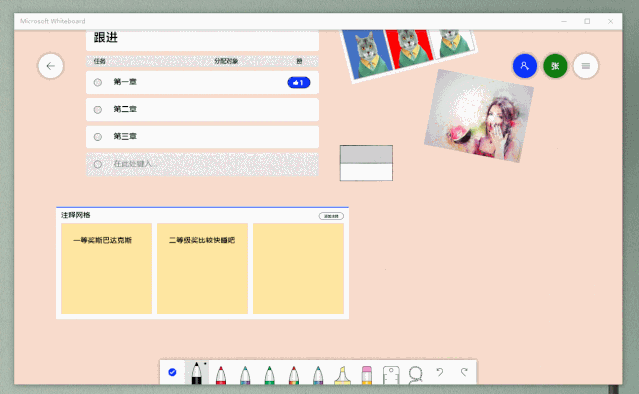This screenshot has height=394, width=639.
Task: Click the 分配对象 column header
Action: [x=226, y=61]
